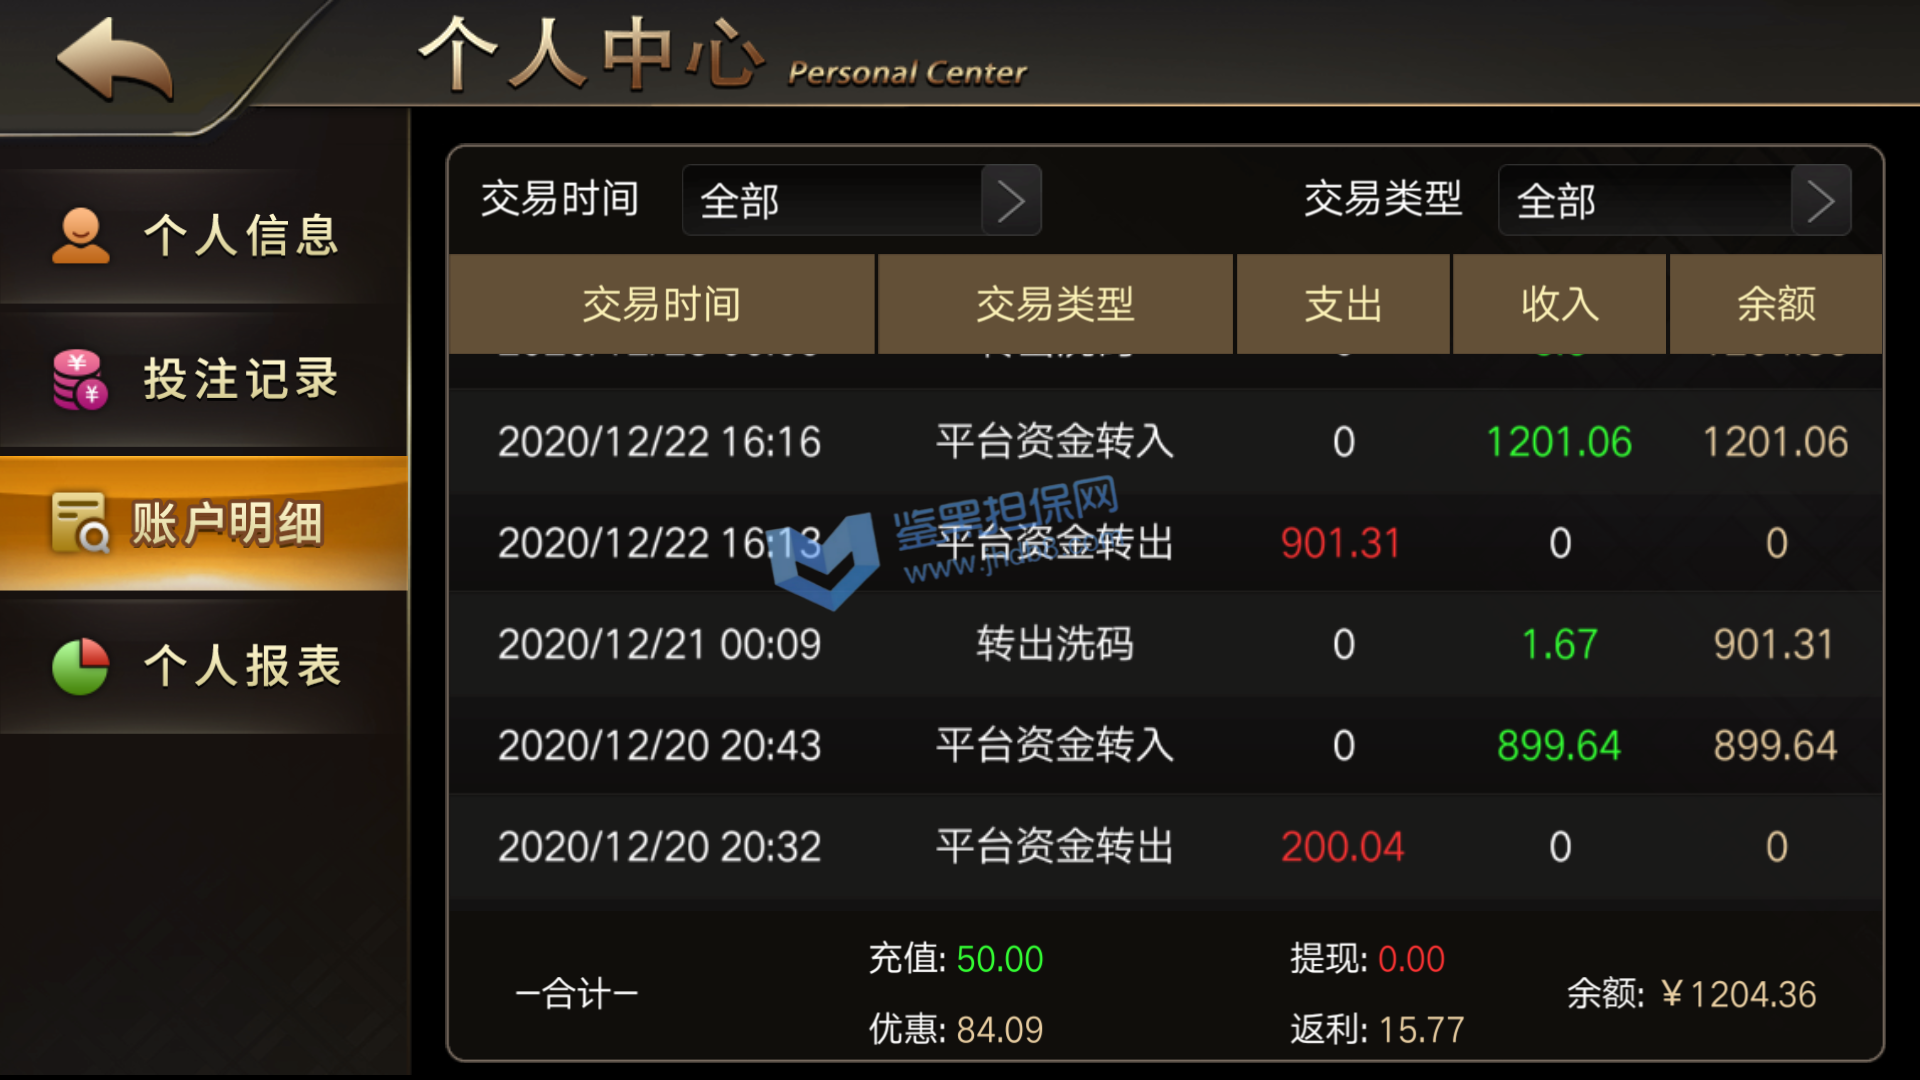Expand the 交易类型 filter arrow
The width and height of the screenshot is (1920, 1080).
coord(1820,201)
